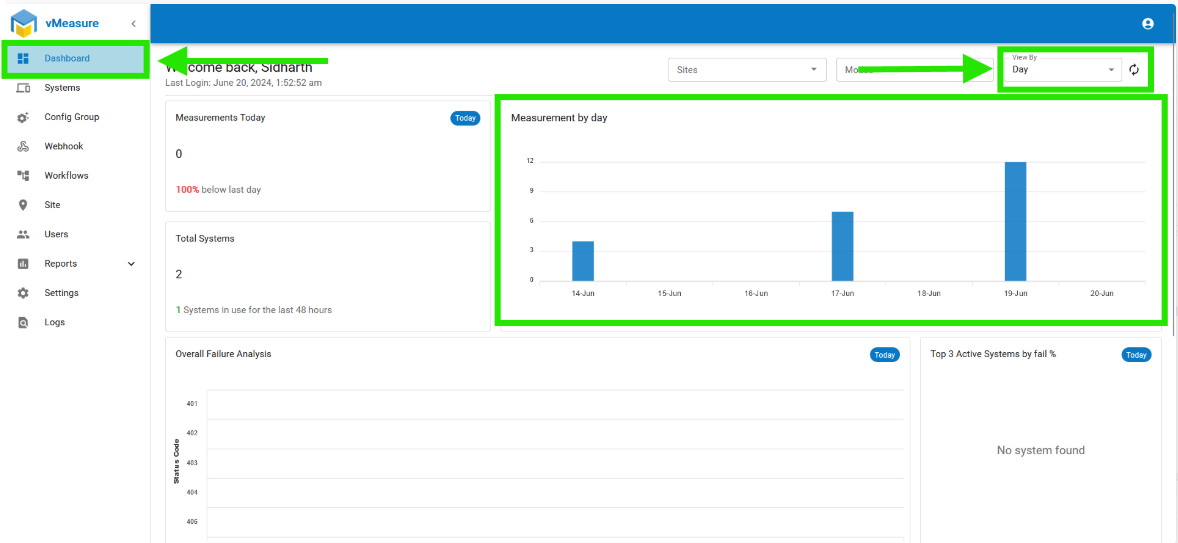Click the 19-Jun bar in chart
Image resolution: width=1178 pixels, height=543 pixels.
tap(1016, 222)
